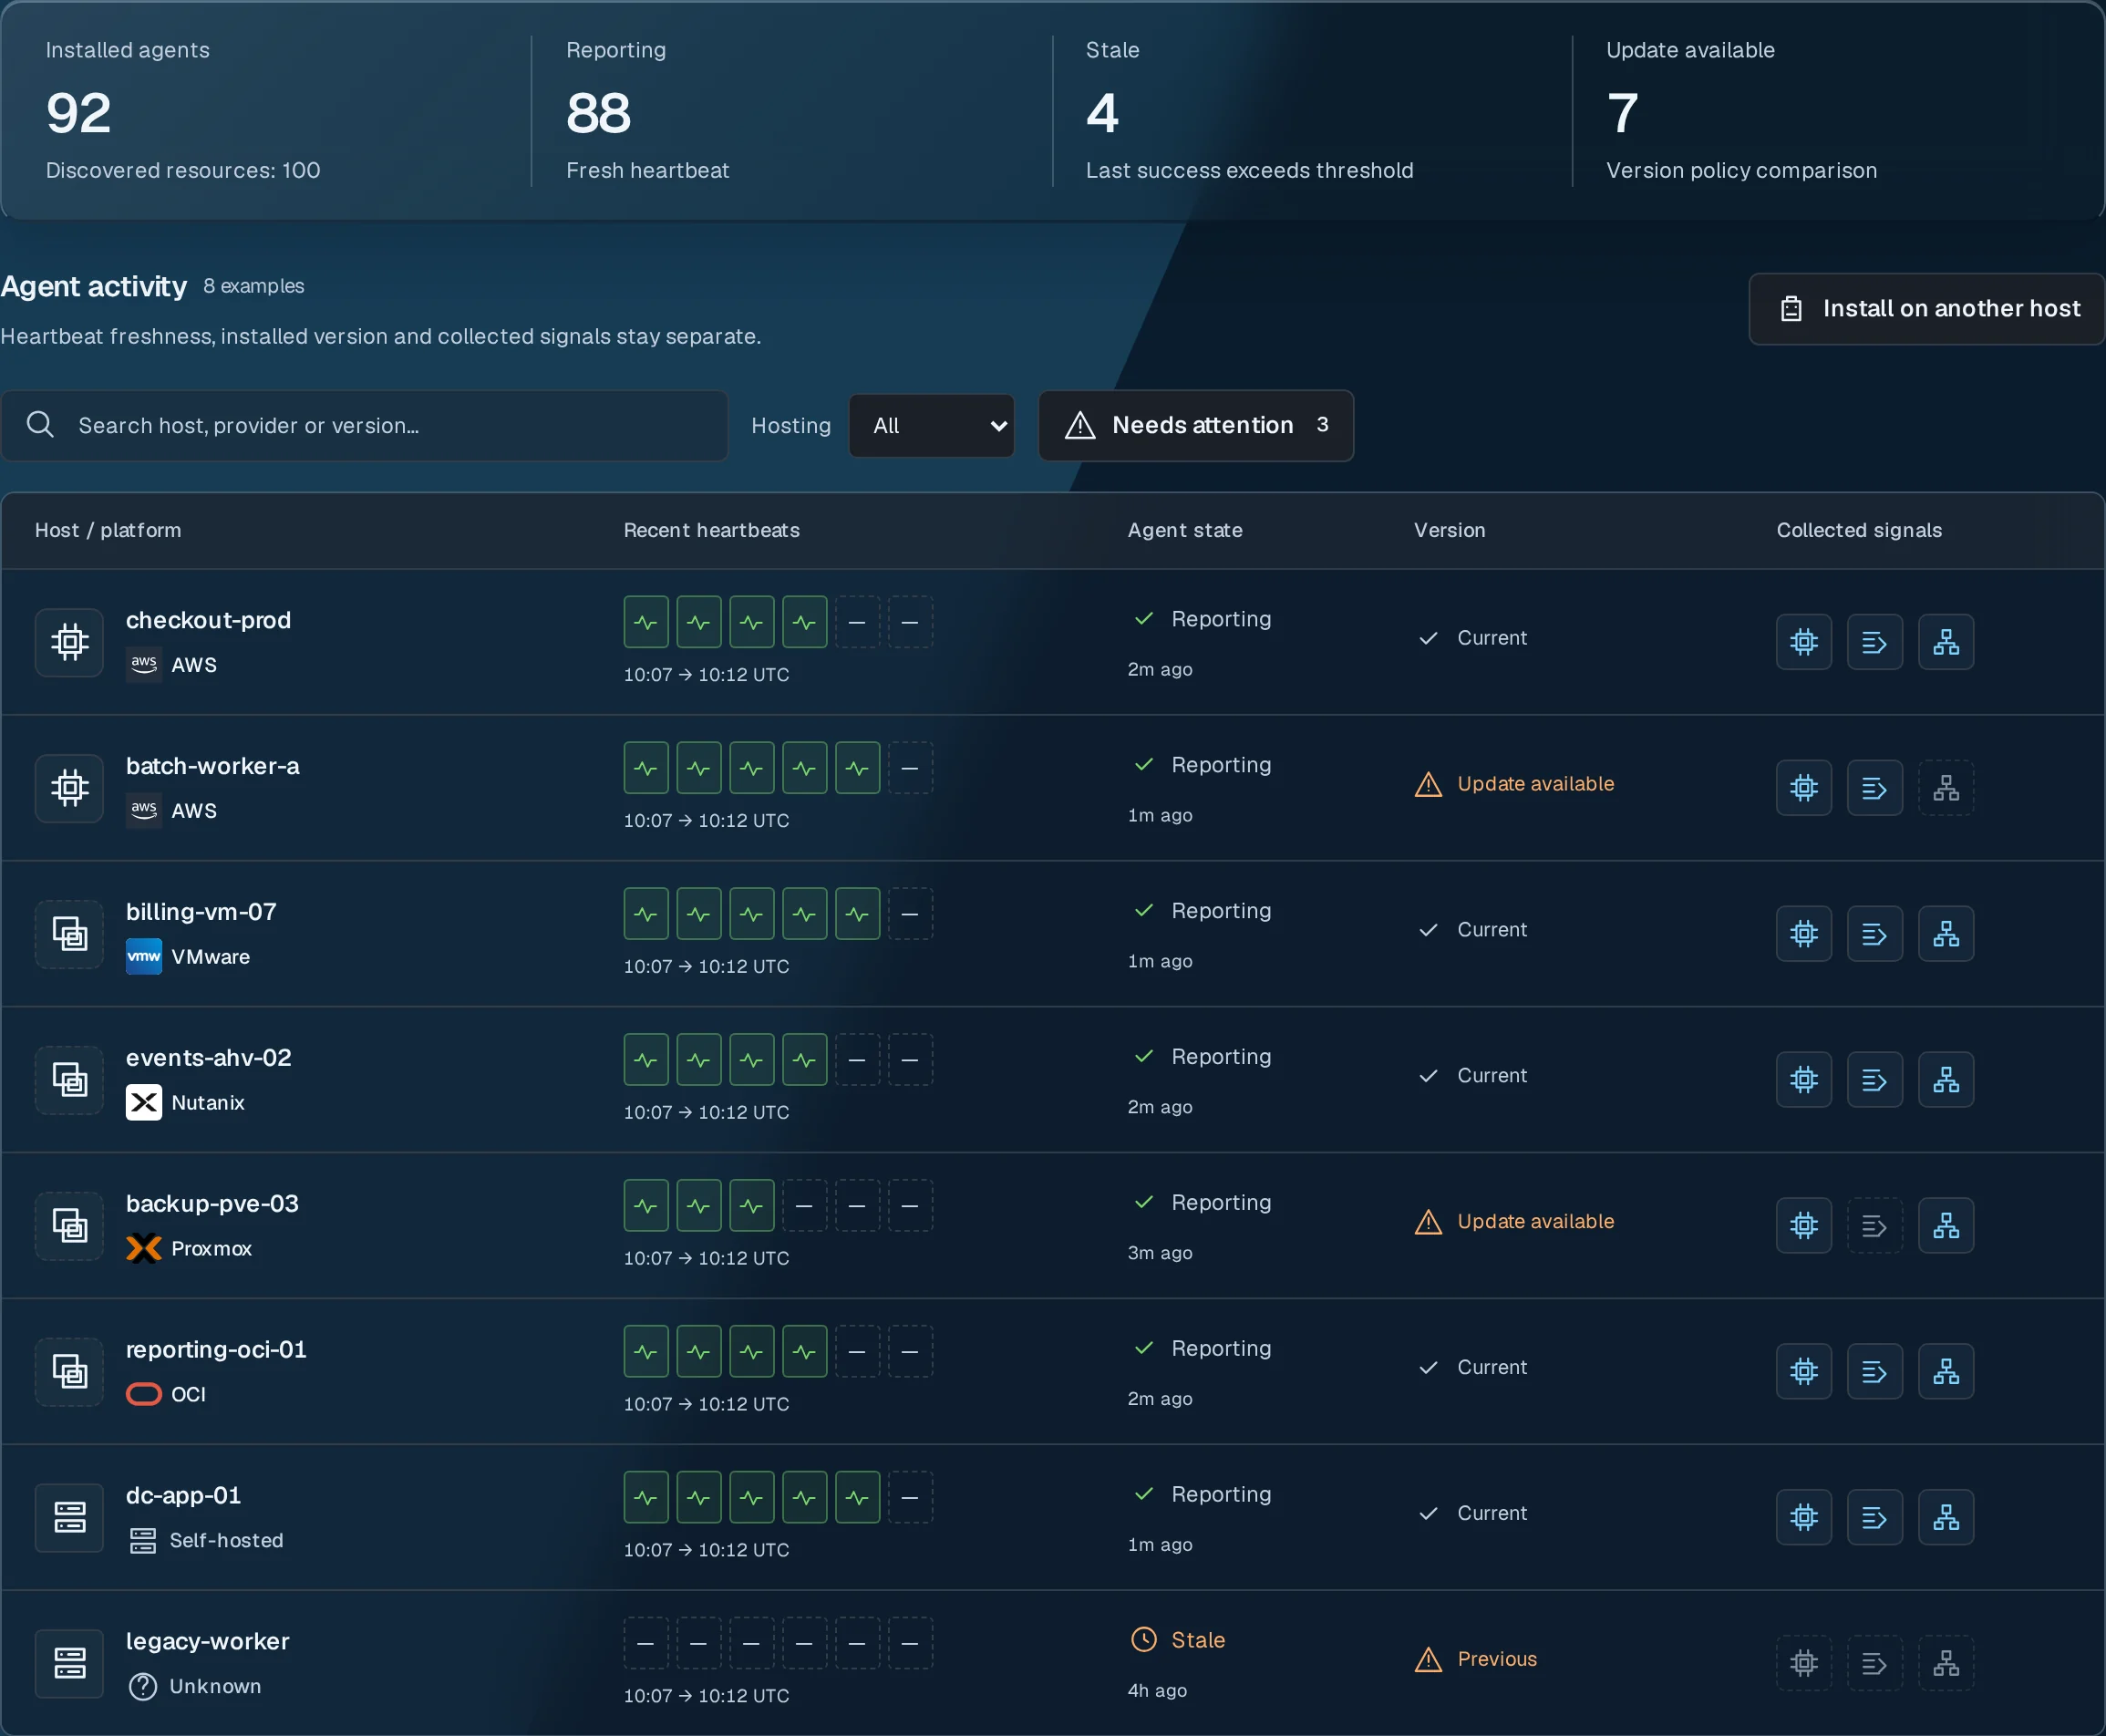
Task: Click the Update available 7 summary card
Action: 1838,110
